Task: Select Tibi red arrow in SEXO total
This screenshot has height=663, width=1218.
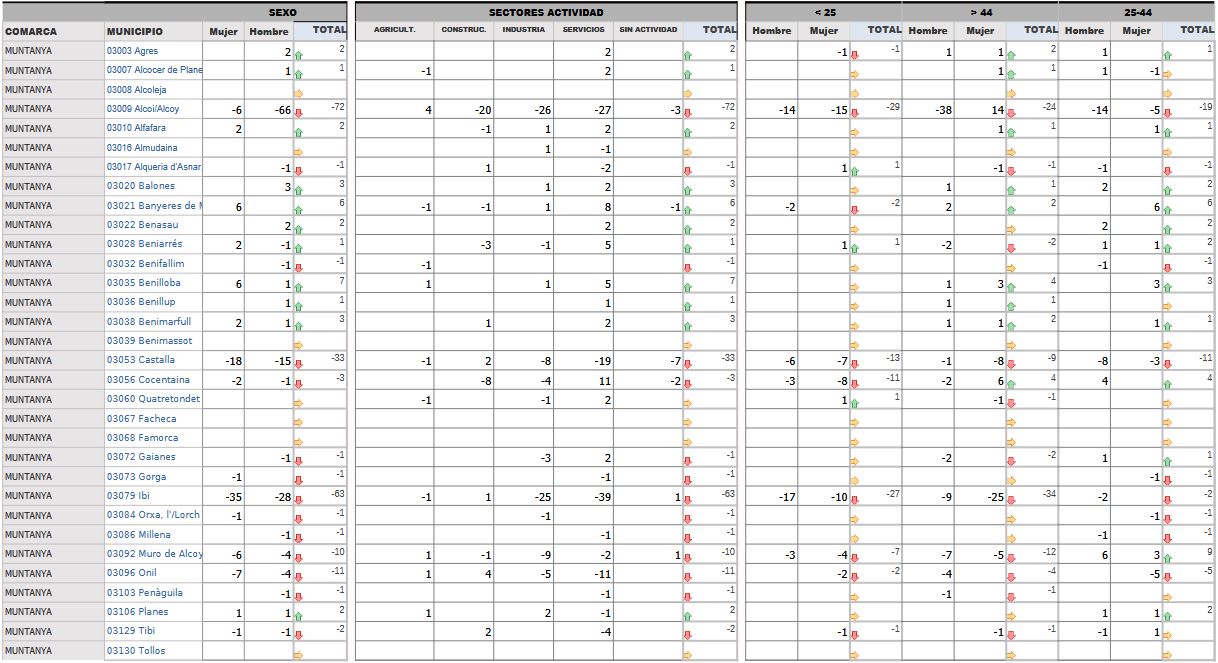Action: tap(299, 635)
